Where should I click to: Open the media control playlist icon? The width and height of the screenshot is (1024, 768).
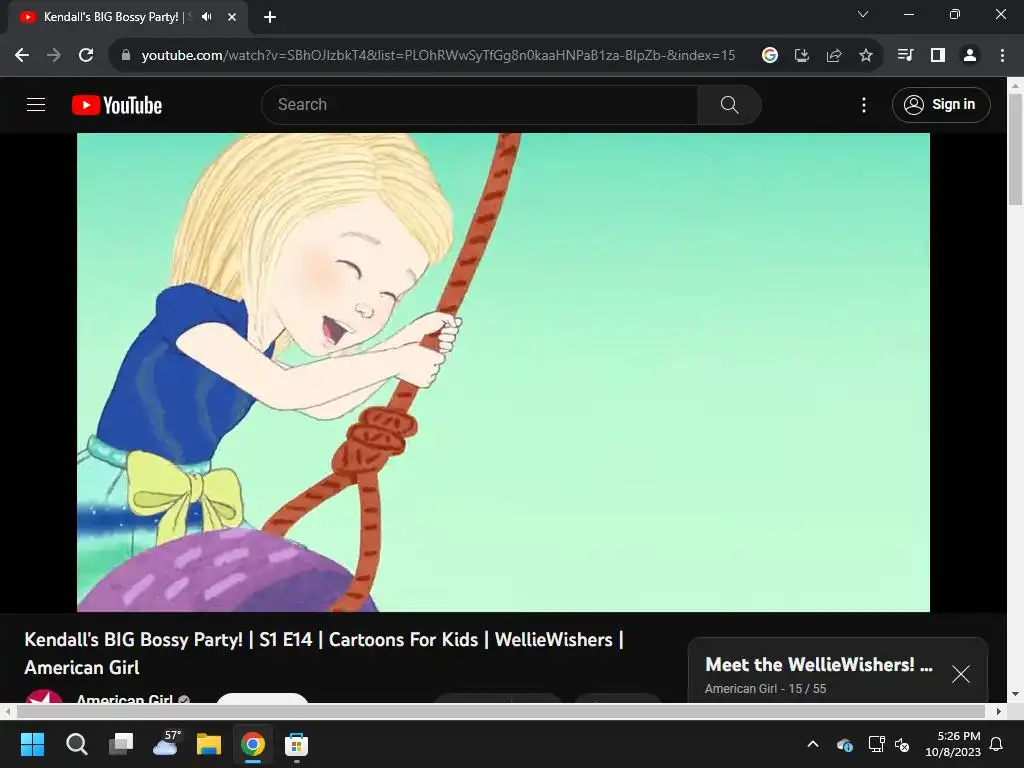(906, 56)
